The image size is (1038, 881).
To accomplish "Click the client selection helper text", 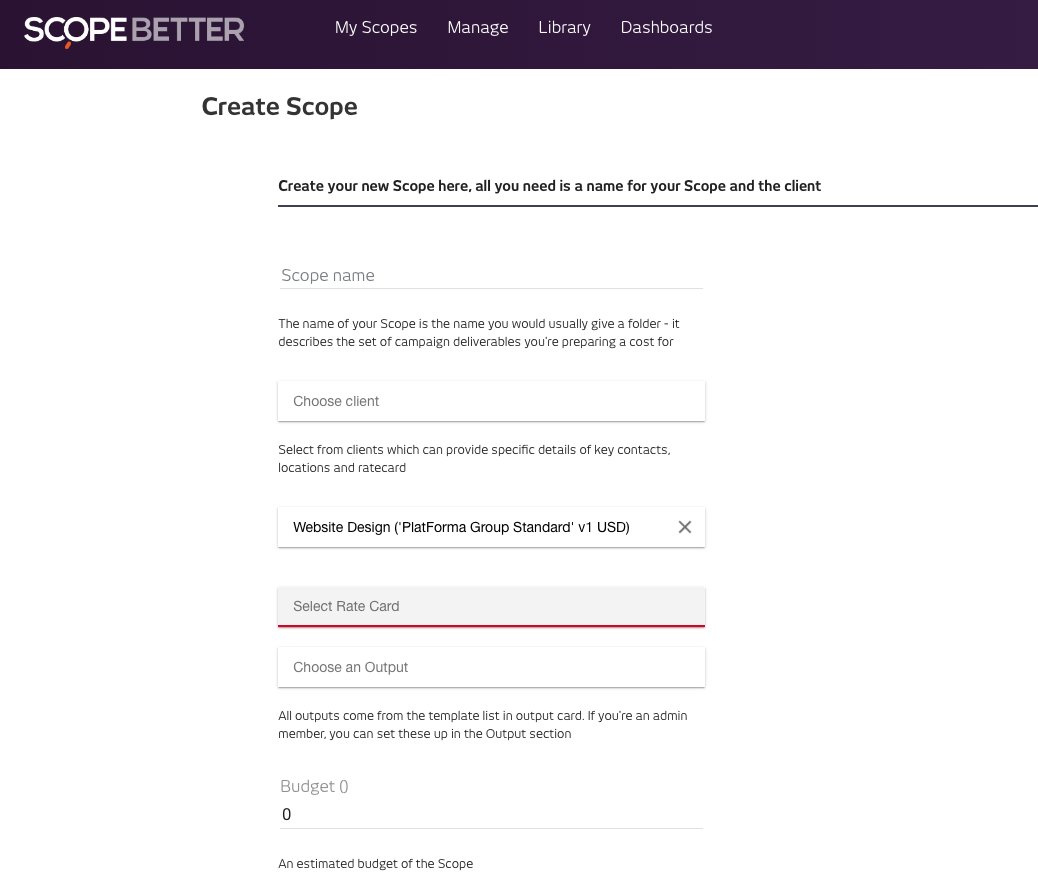I will click(x=474, y=458).
